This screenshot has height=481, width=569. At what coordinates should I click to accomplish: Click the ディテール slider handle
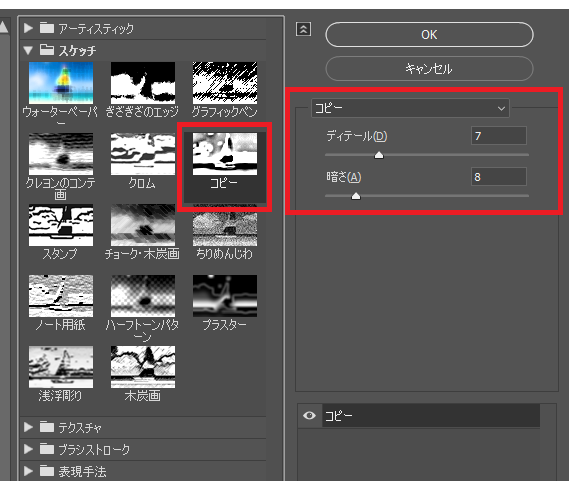click(x=379, y=155)
